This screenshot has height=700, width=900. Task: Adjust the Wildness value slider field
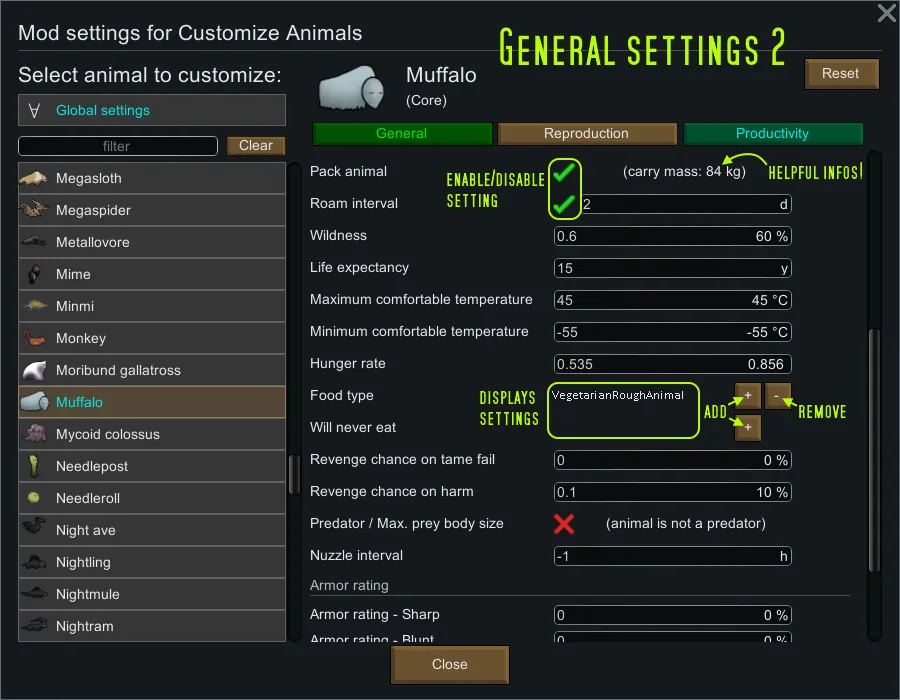tap(672, 236)
